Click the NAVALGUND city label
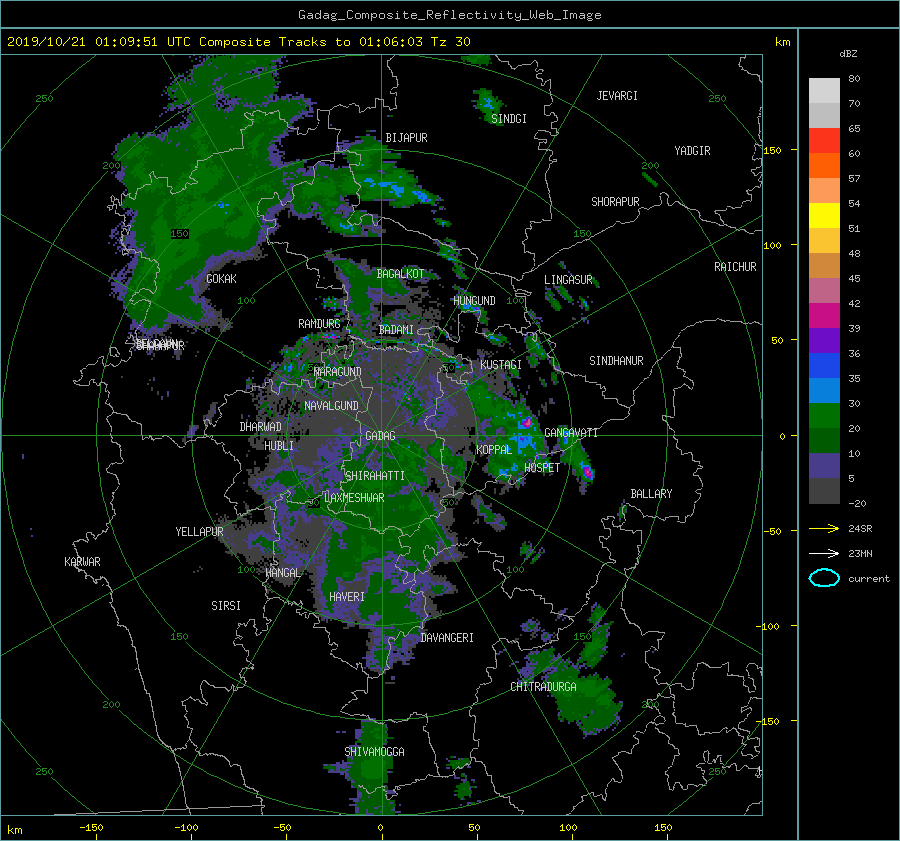The height and width of the screenshot is (841, 900). 331,406
